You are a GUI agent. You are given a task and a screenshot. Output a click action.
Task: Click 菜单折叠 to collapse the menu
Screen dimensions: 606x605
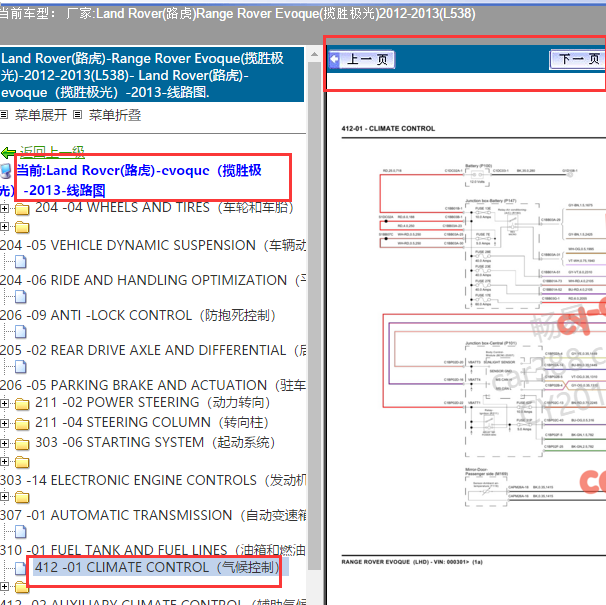point(115,115)
